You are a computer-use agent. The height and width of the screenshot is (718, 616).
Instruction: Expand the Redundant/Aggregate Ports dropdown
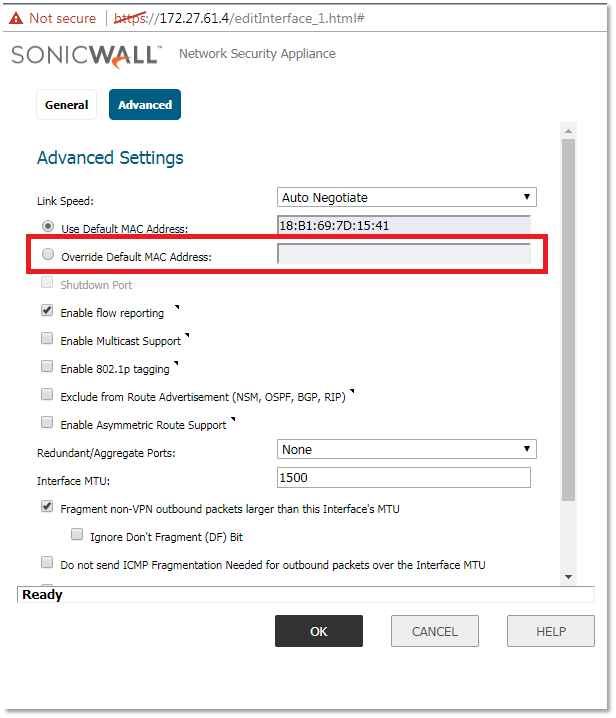pos(406,450)
